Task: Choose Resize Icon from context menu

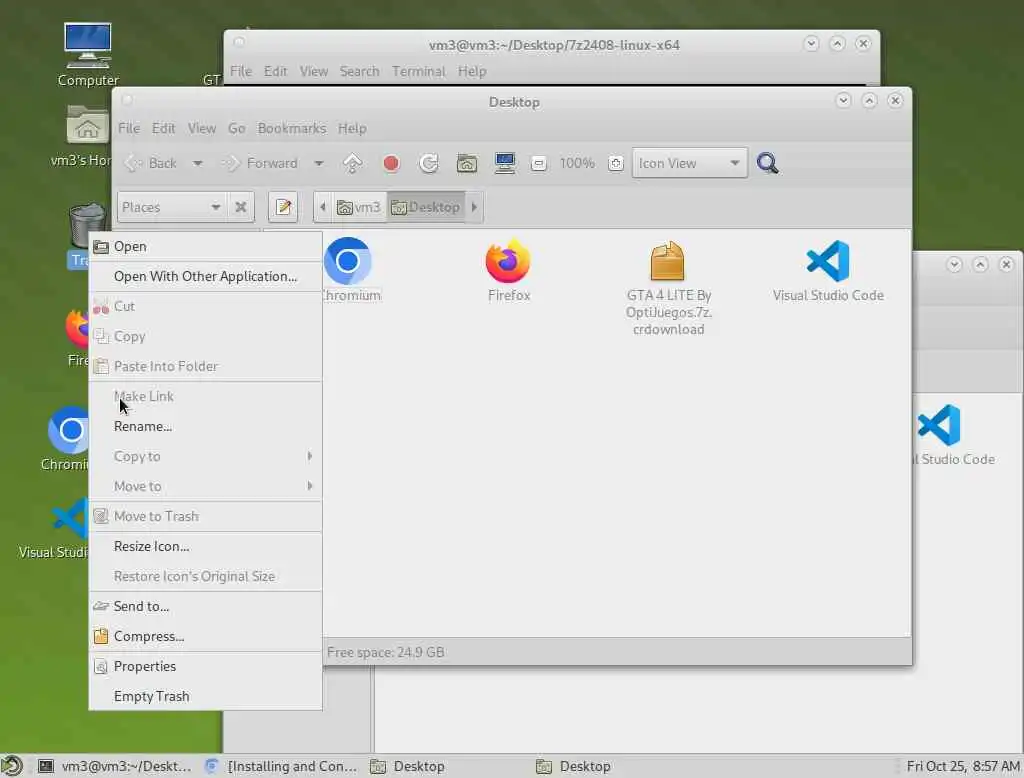Action: point(206,547)
